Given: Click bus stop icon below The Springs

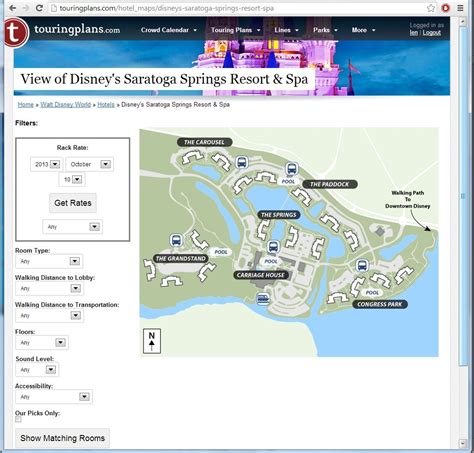Looking at the screenshot, I should (x=273, y=247).
